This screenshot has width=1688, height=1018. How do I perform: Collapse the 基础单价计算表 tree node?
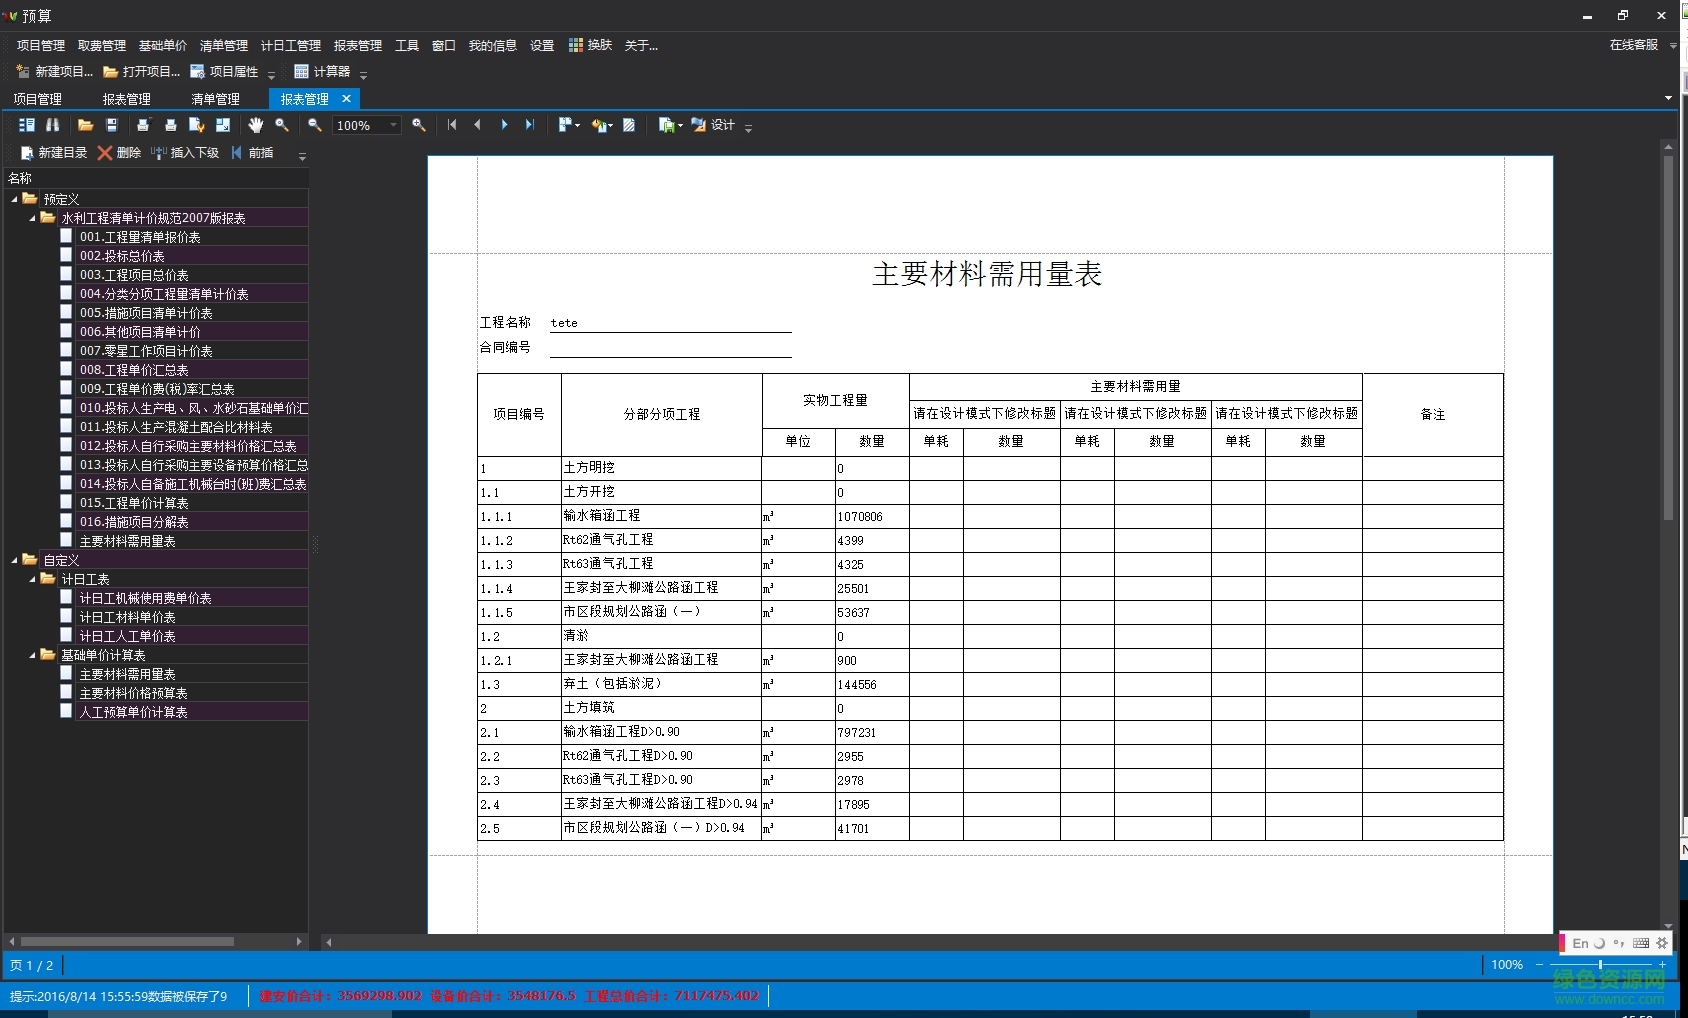32,655
